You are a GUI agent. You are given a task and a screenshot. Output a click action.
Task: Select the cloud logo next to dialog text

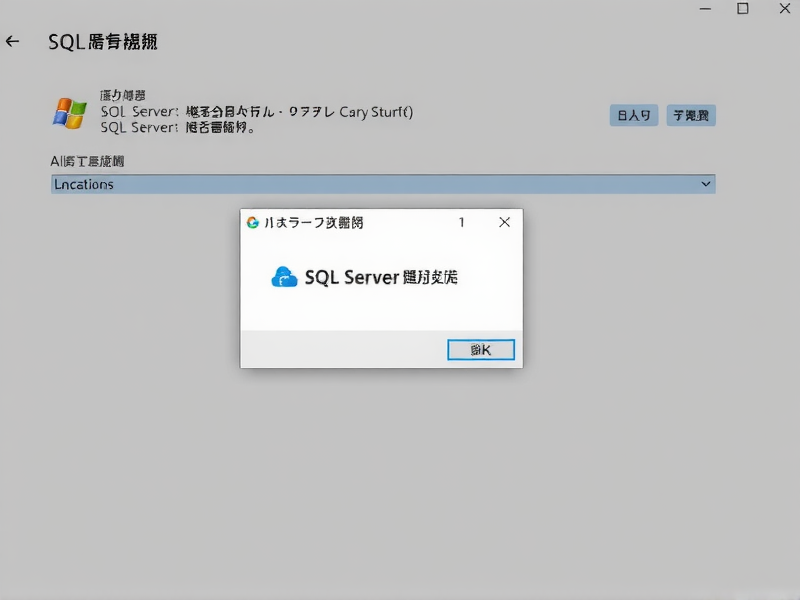tap(285, 277)
